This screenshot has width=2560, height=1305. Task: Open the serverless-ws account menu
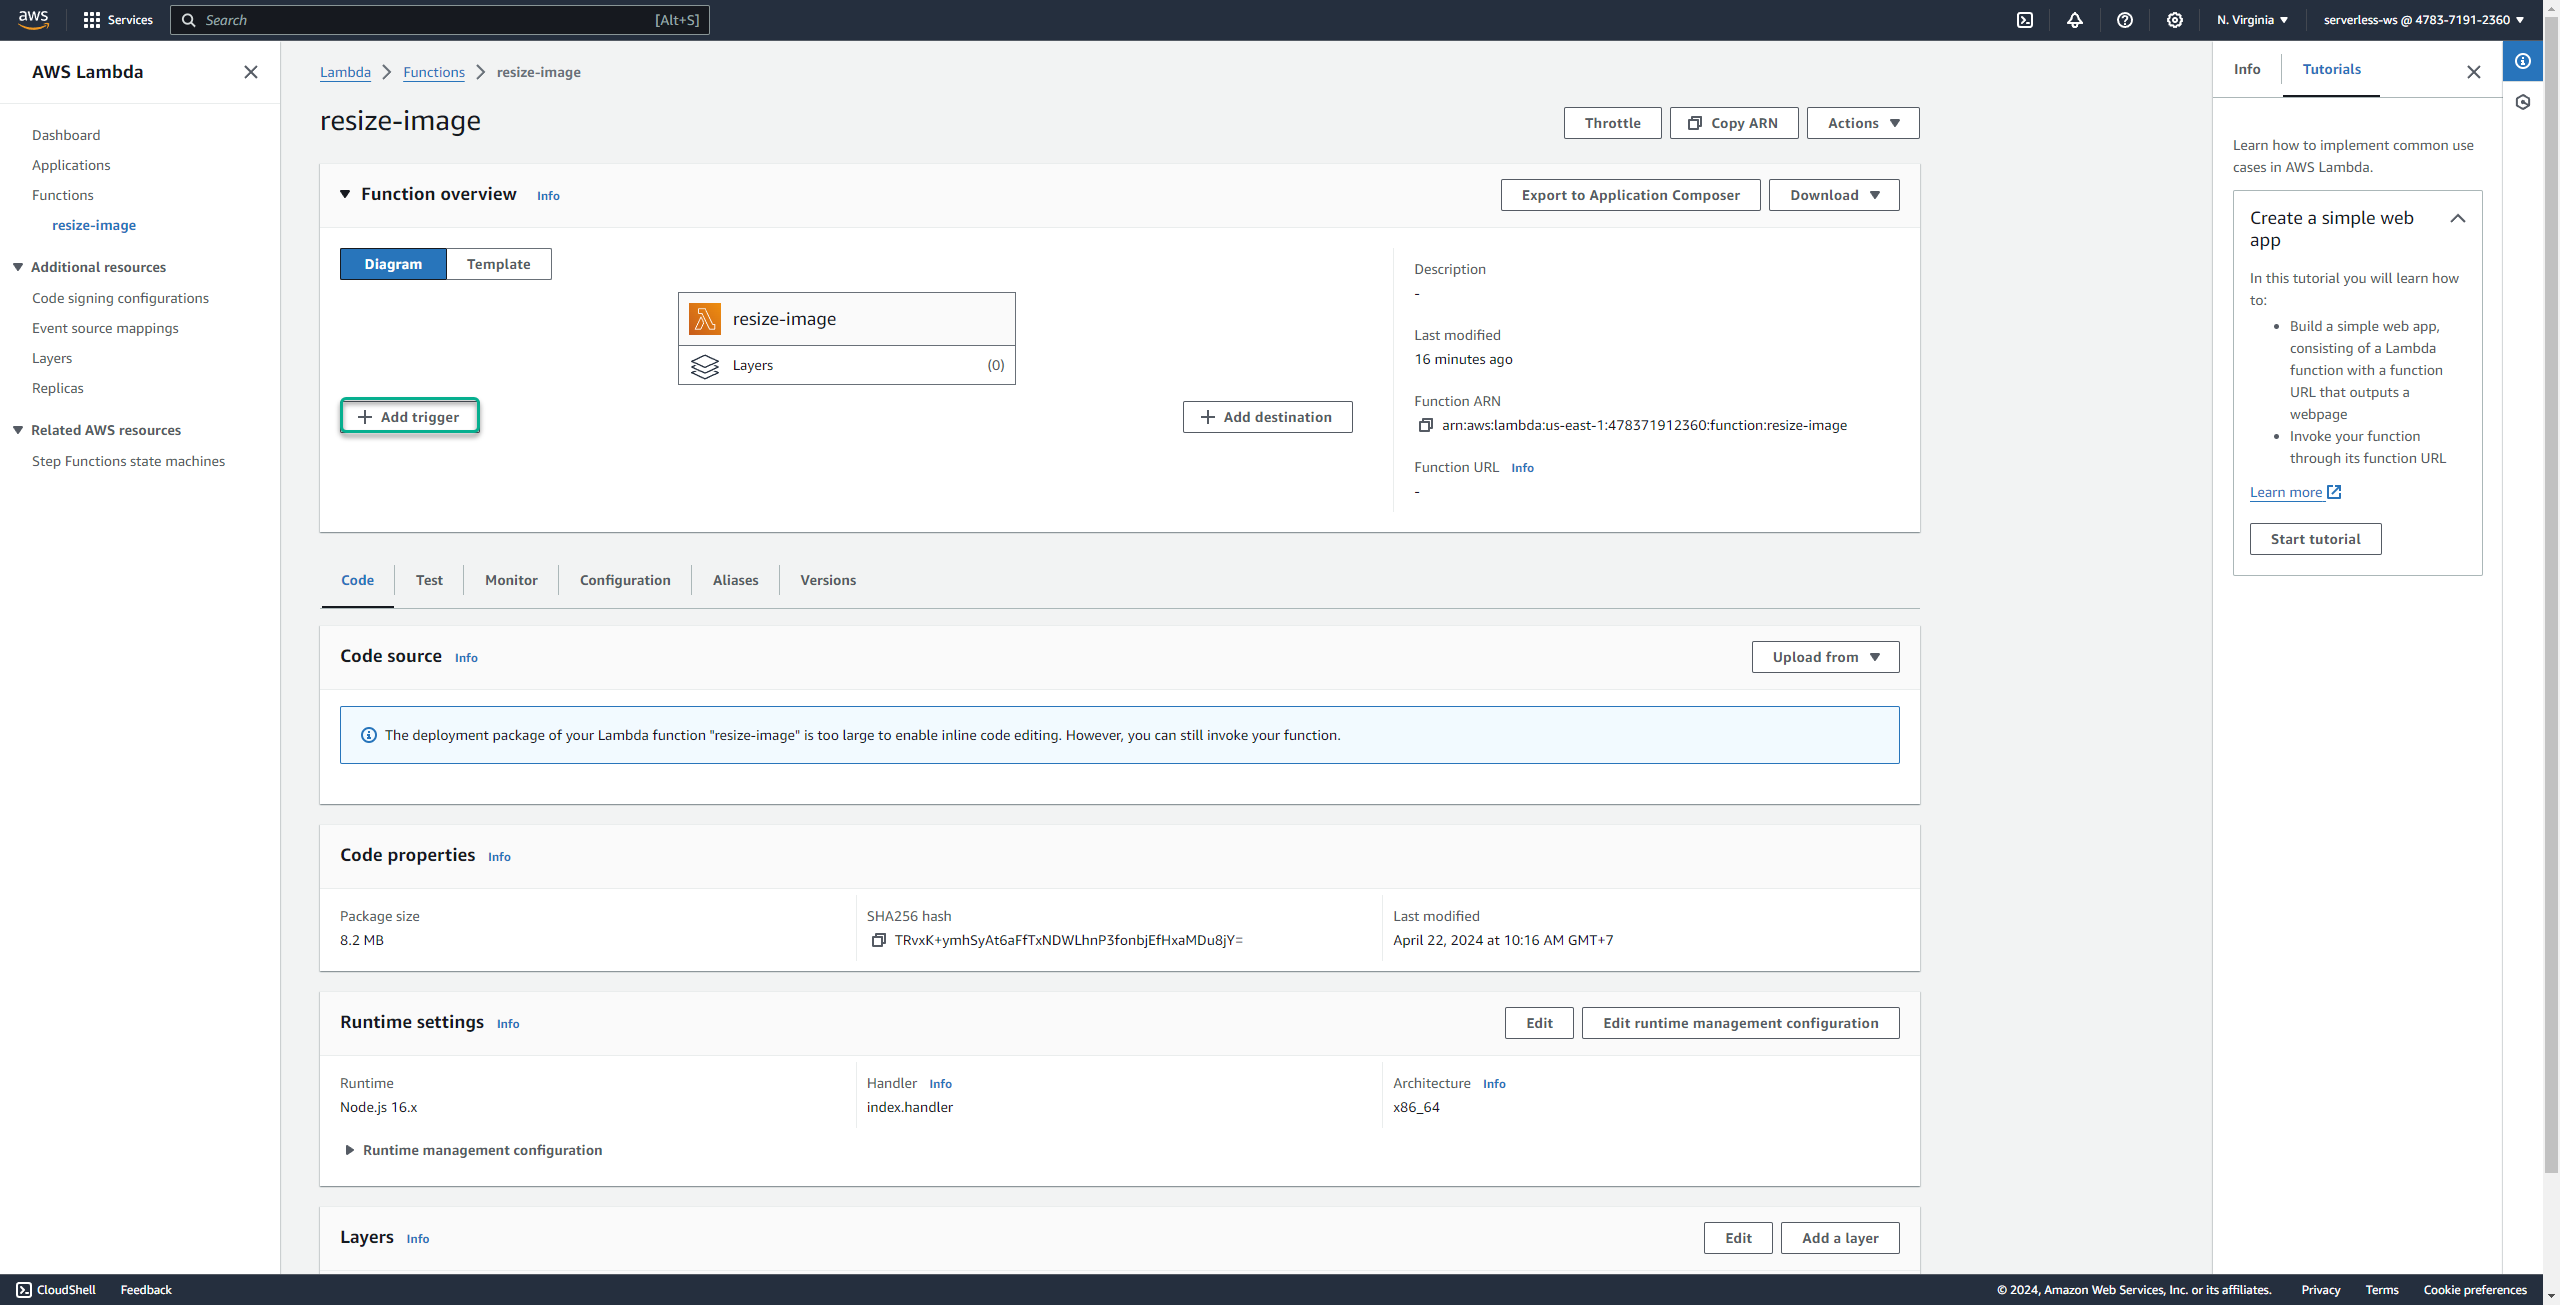2423,20
